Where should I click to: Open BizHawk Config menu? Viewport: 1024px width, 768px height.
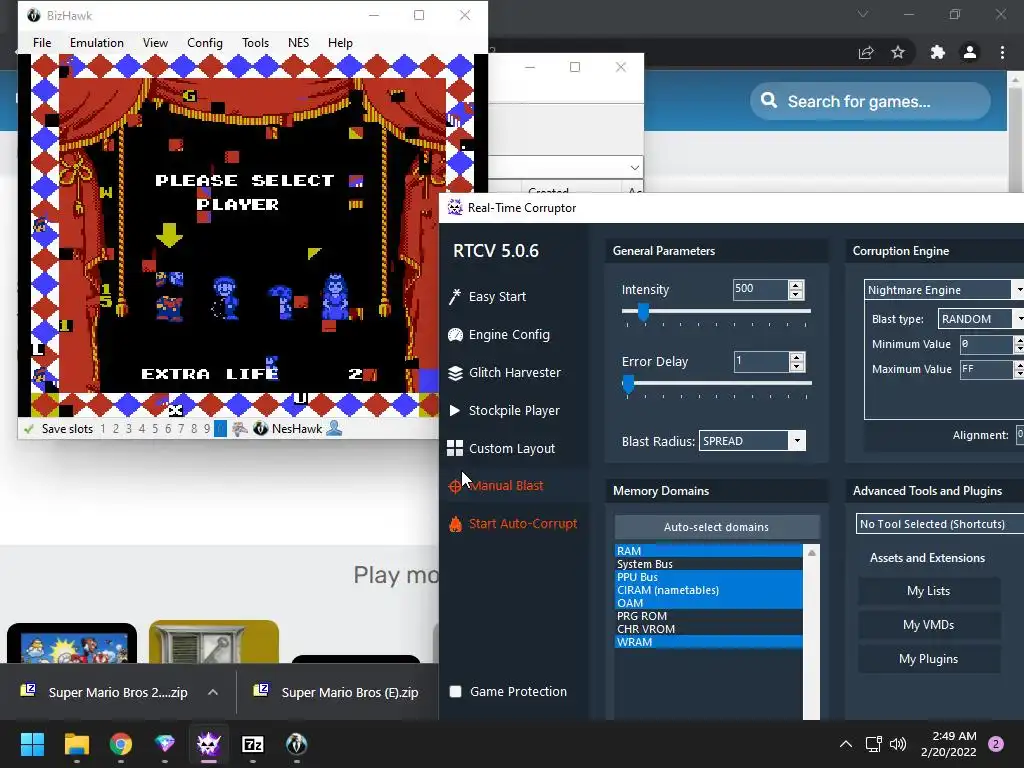[x=205, y=42]
